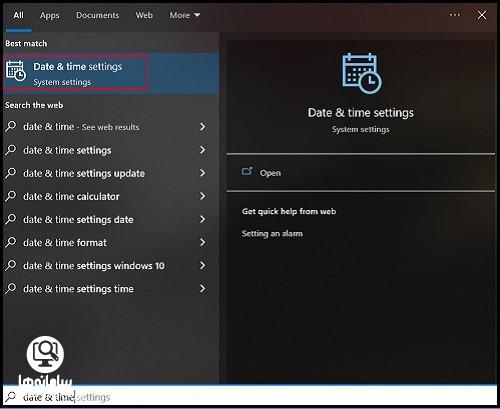Click the Open launch icon
Screen dimensions: 500x409
(247, 171)
